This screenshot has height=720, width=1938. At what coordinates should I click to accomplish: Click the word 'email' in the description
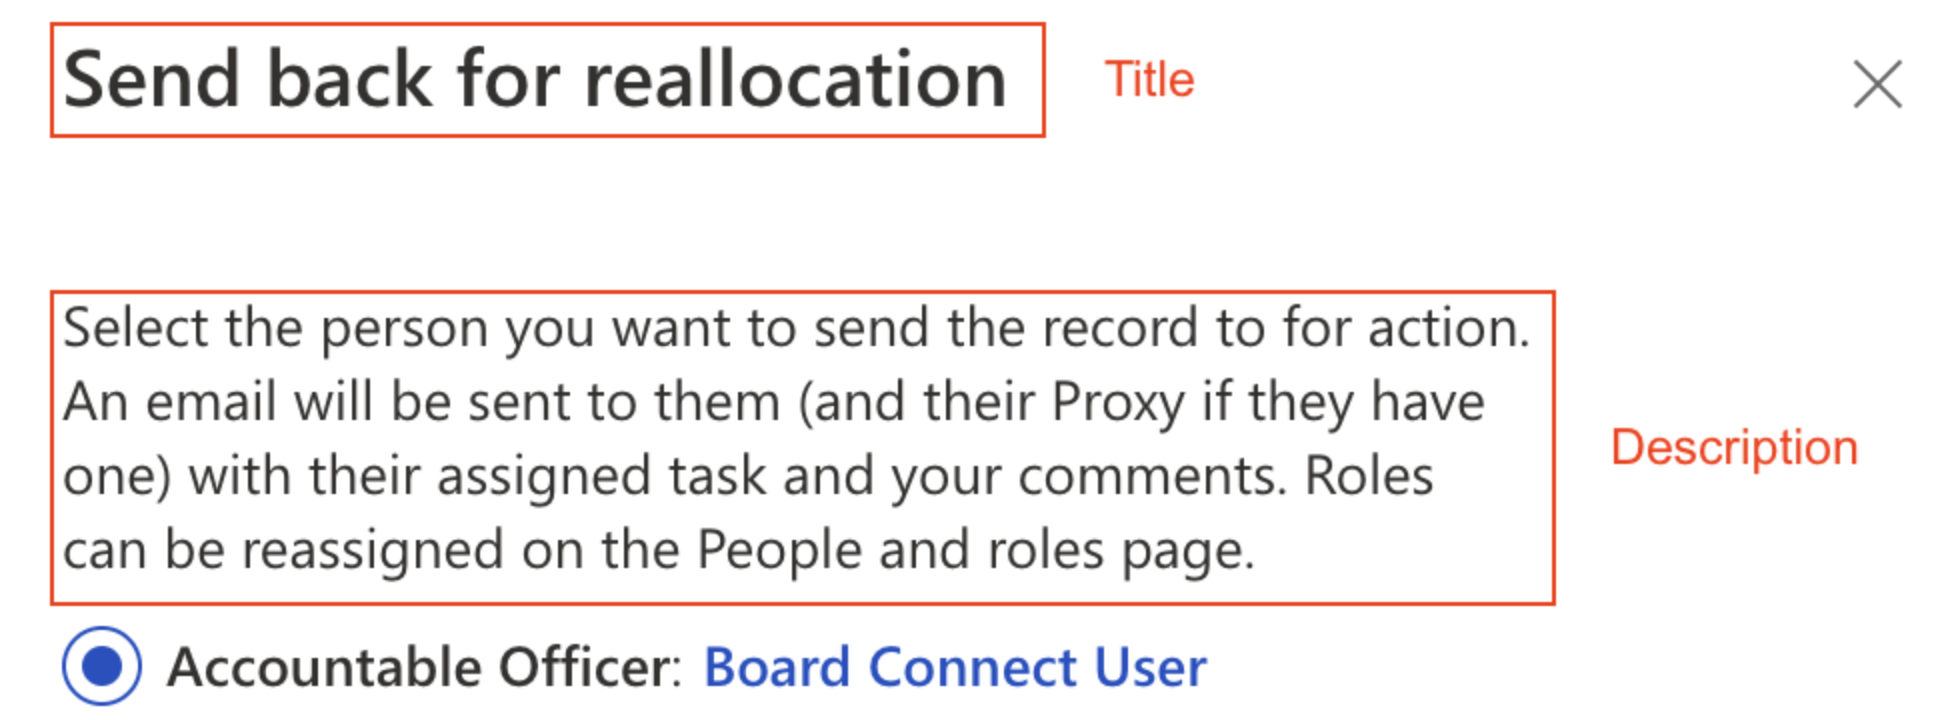210,402
